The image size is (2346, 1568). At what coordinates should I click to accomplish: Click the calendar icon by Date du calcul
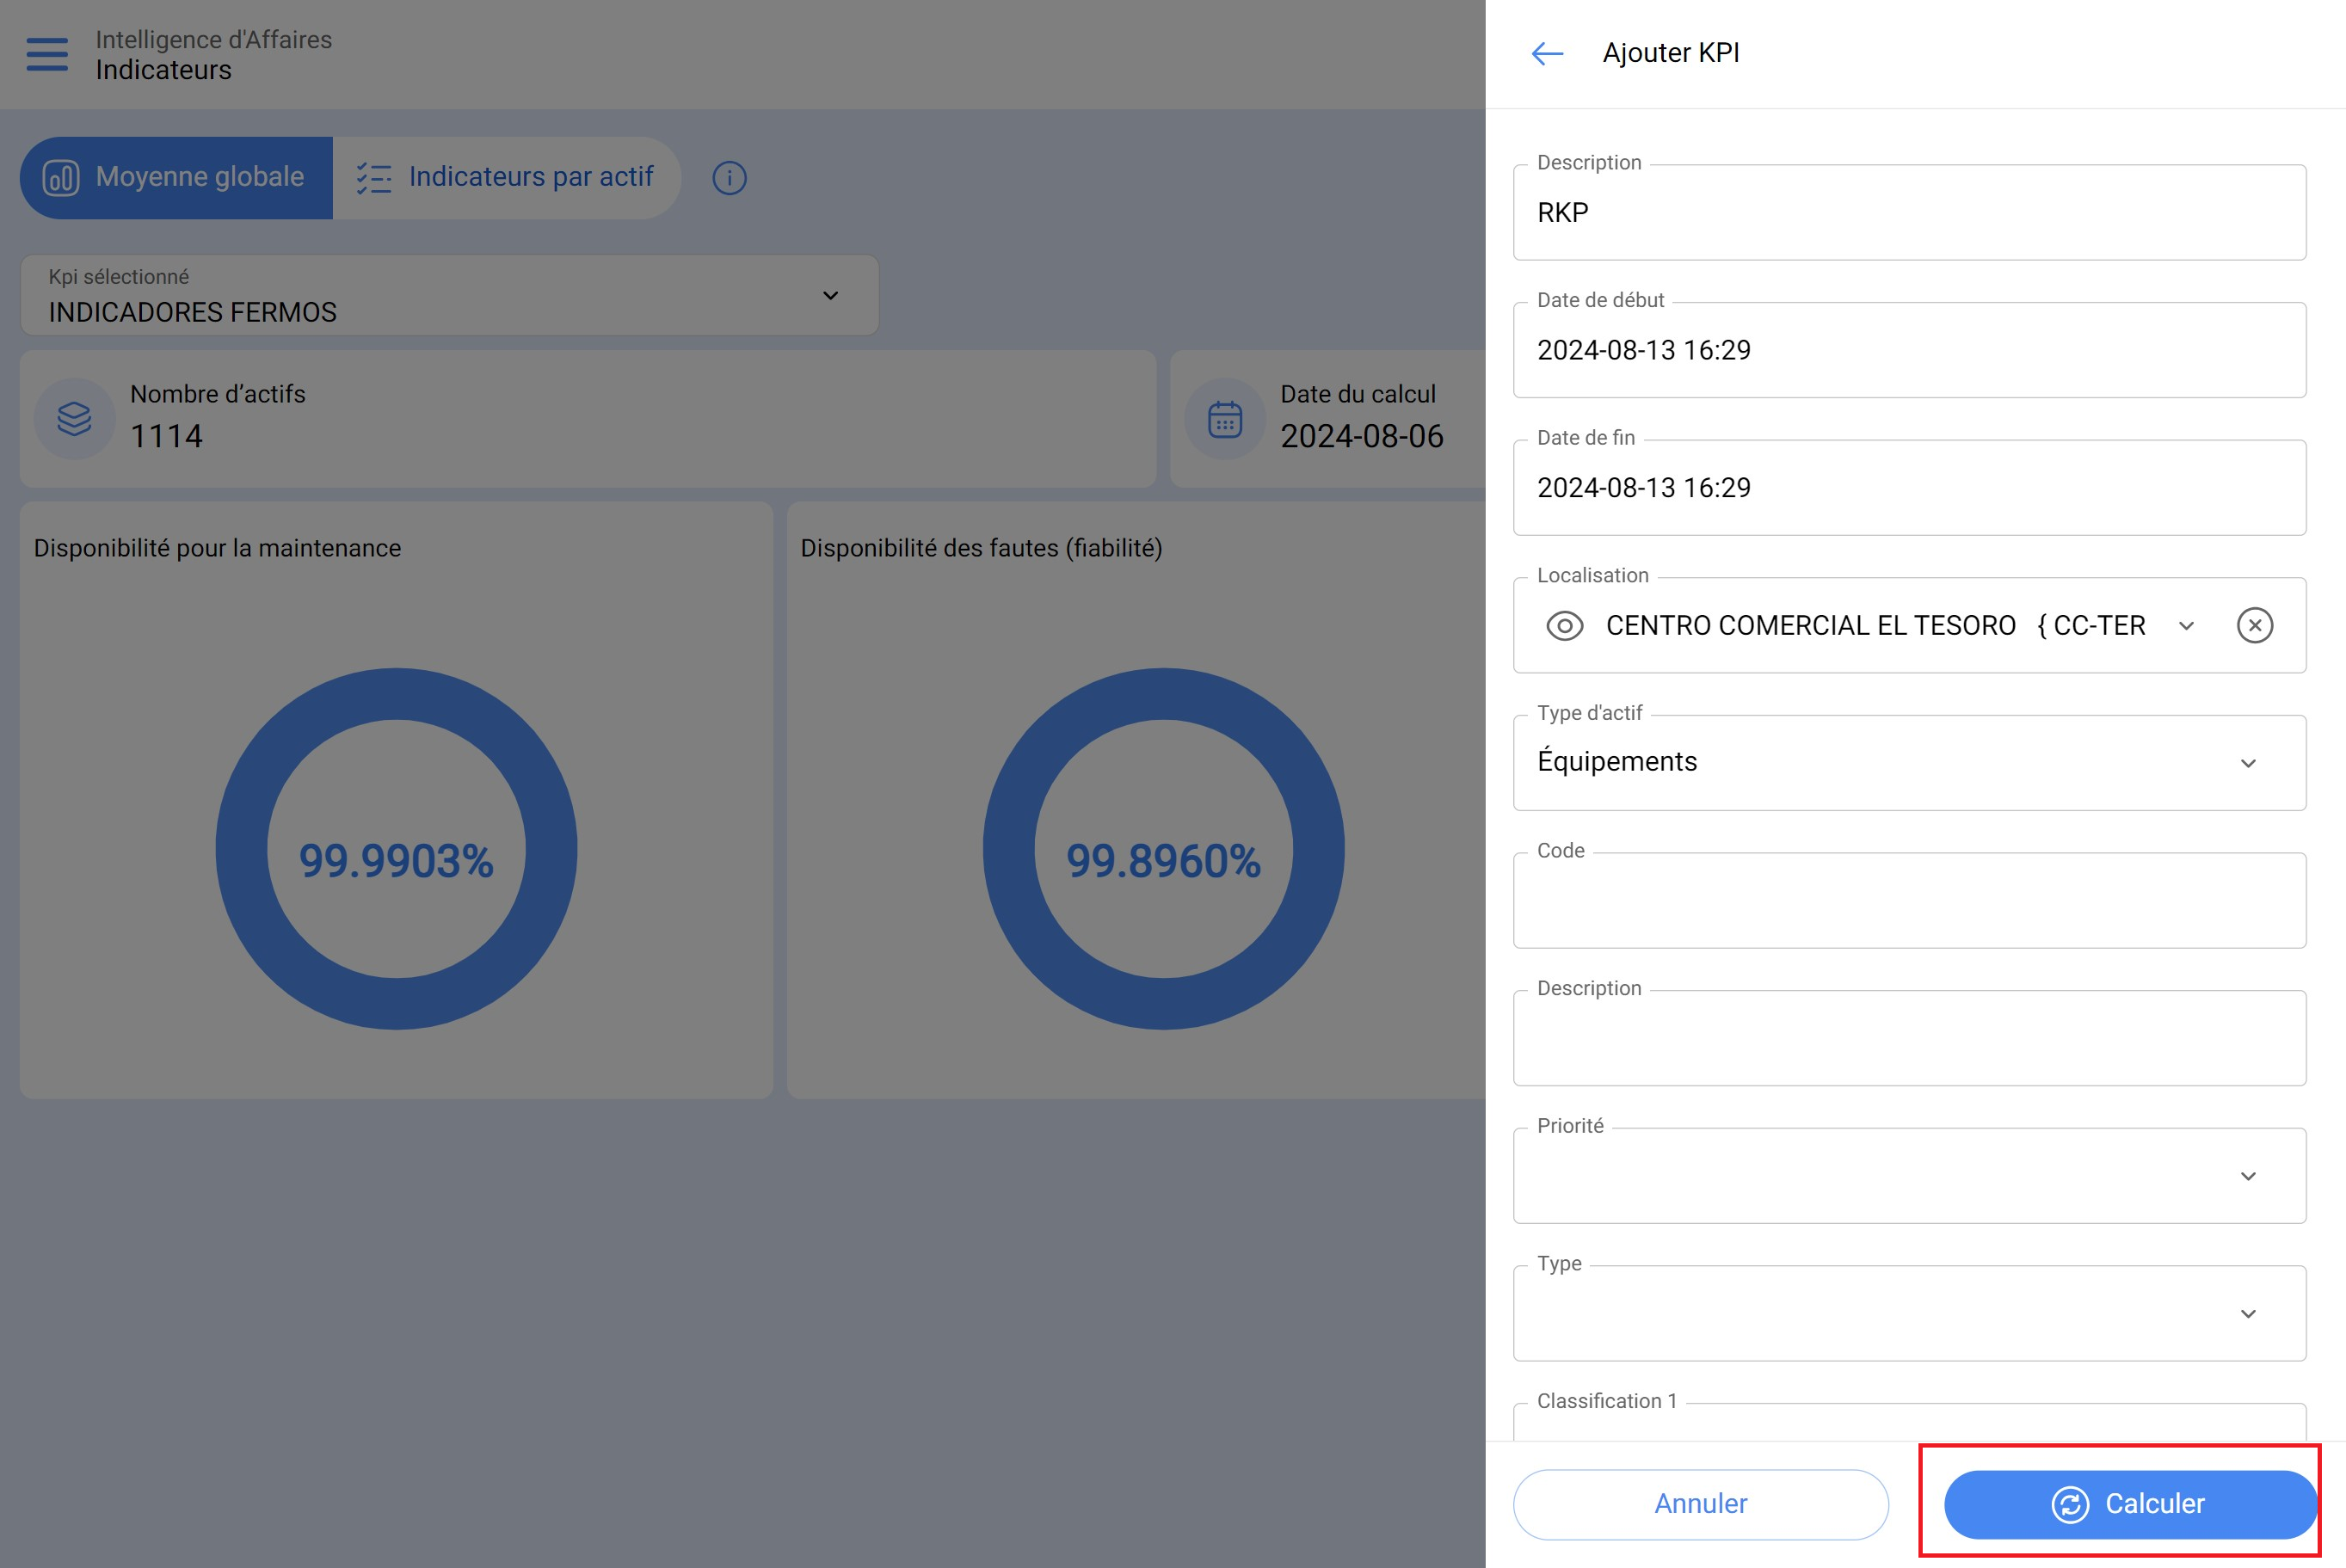[x=1225, y=419]
